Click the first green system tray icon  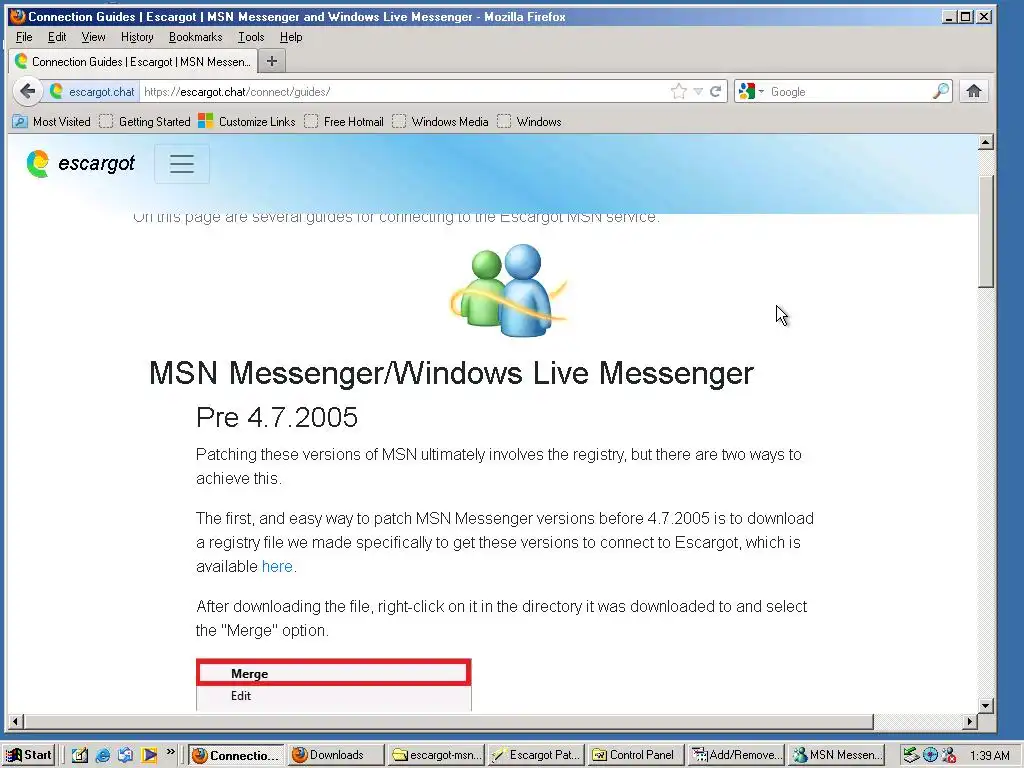tap(911, 756)
